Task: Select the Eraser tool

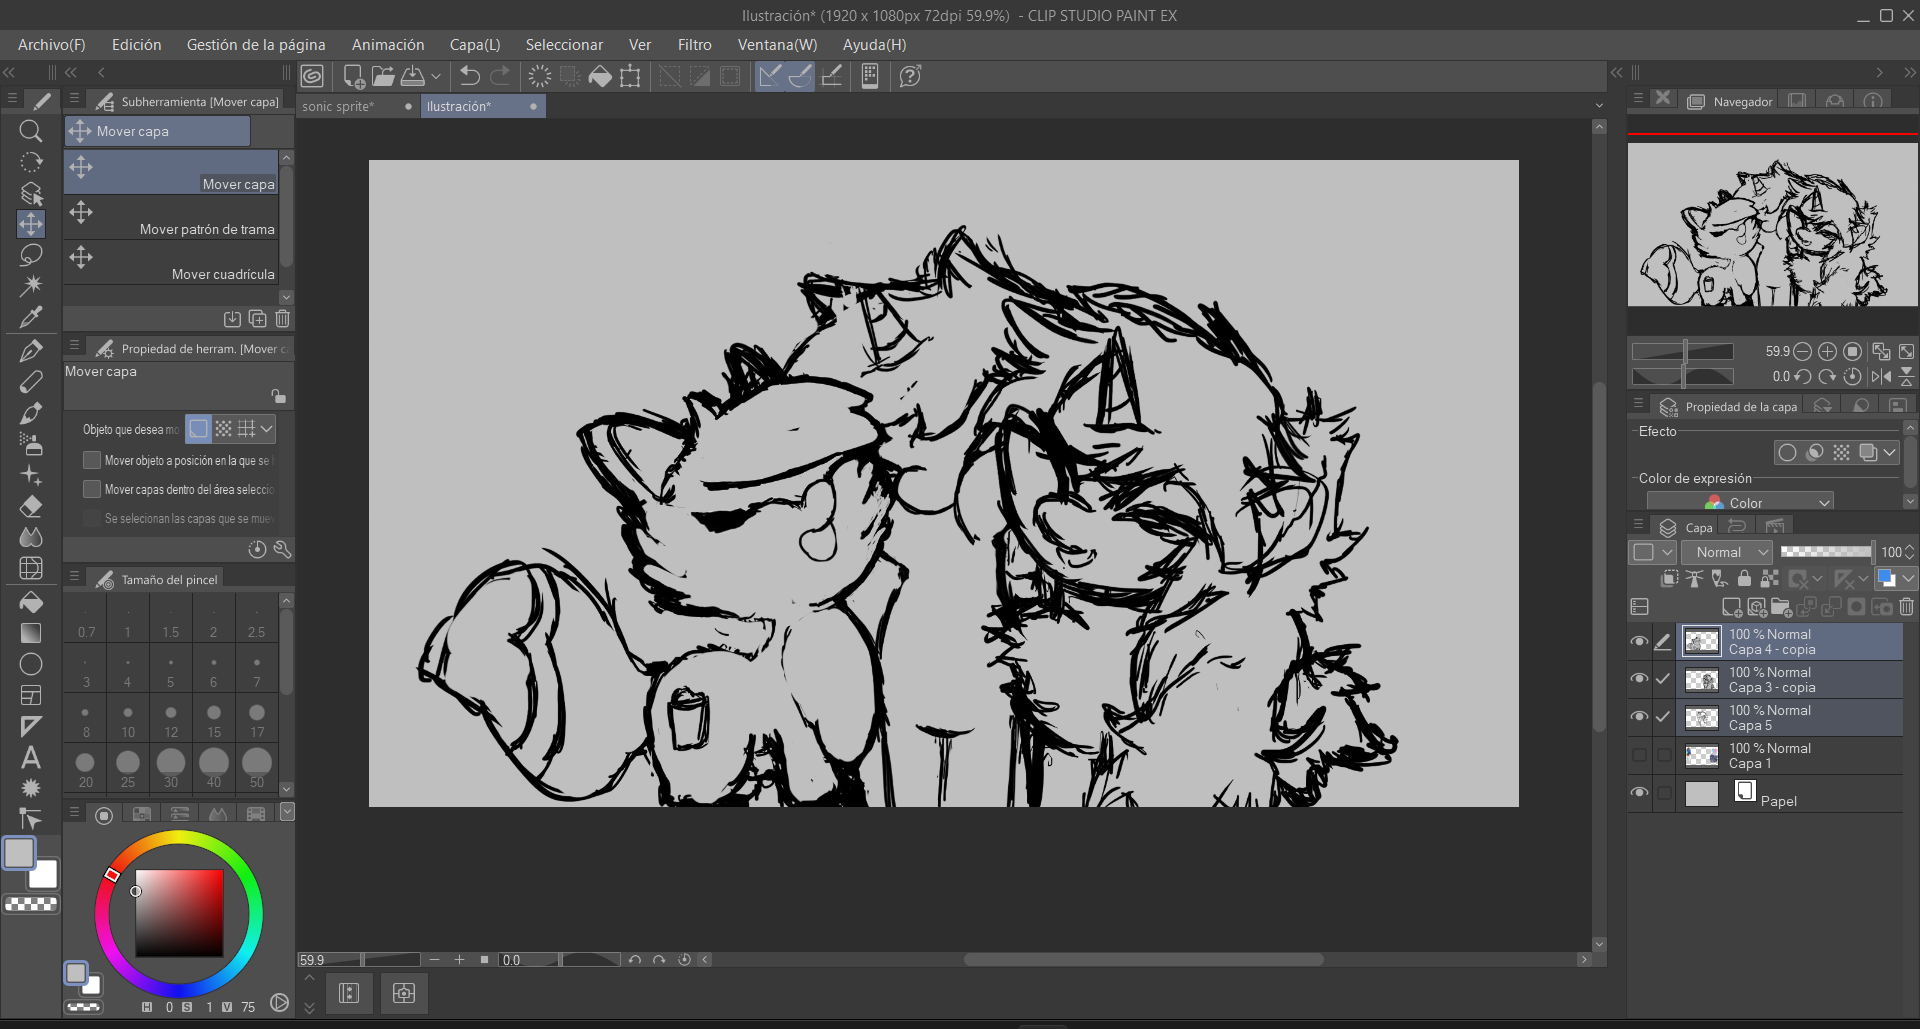Action: pyautogui.click(x=31, y=506)
